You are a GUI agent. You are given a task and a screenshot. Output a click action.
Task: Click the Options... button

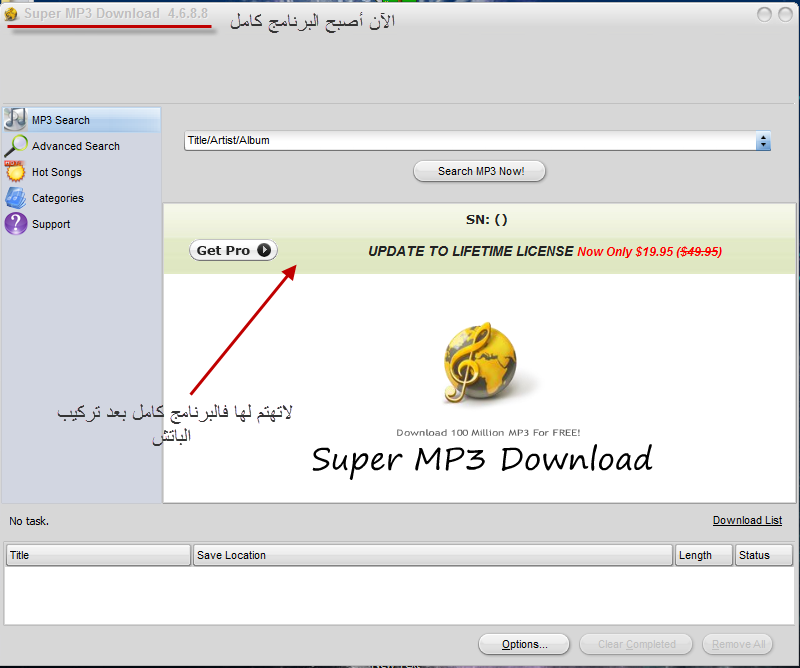(524, 644)
